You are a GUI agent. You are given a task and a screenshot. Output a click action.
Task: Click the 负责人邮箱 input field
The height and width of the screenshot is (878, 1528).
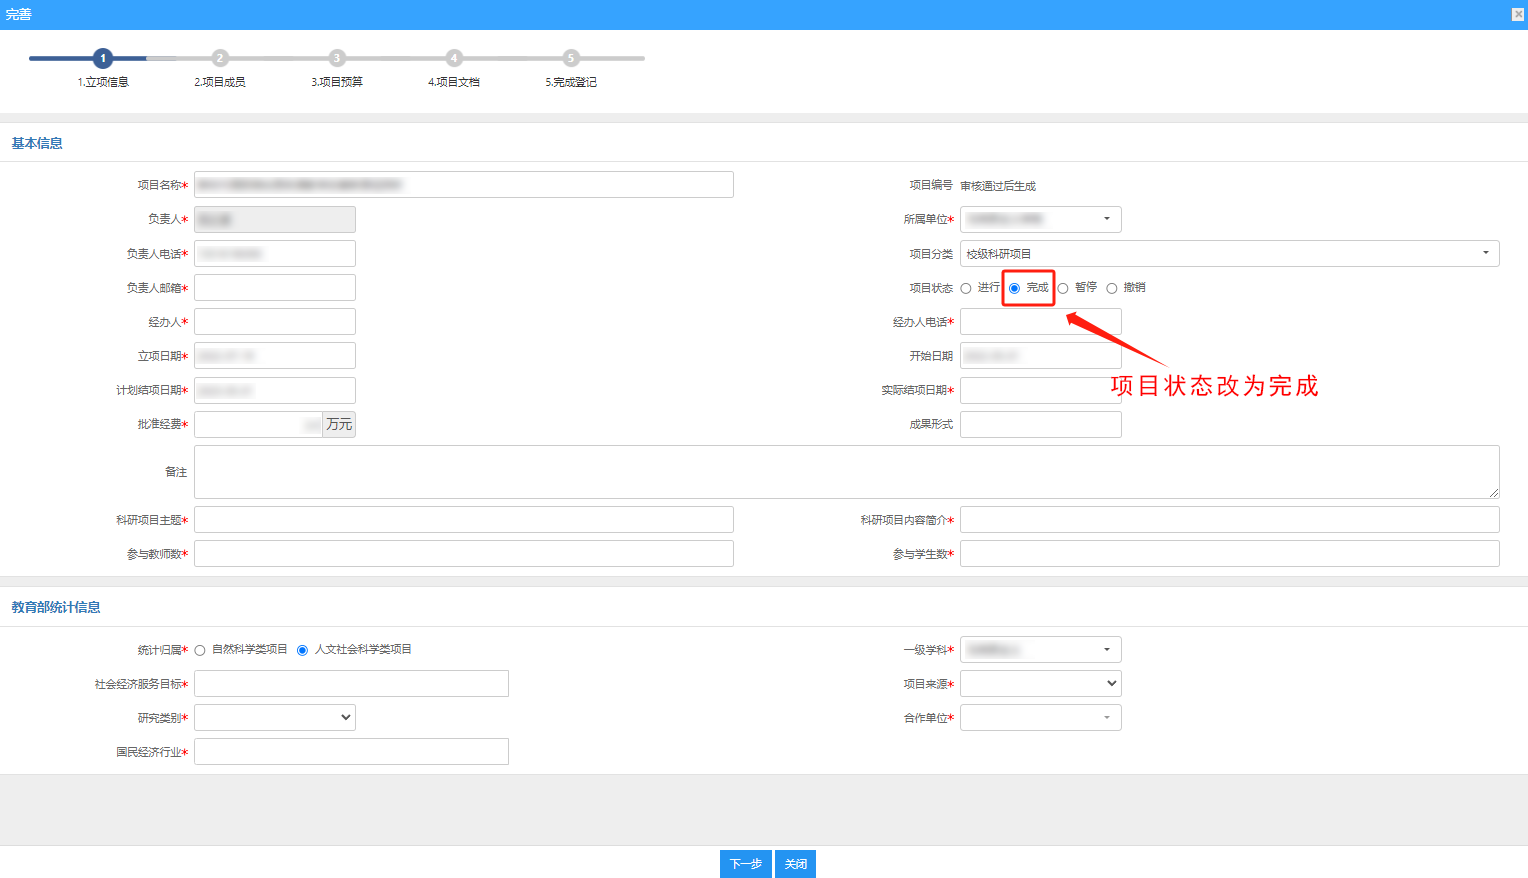pos(275,288)
